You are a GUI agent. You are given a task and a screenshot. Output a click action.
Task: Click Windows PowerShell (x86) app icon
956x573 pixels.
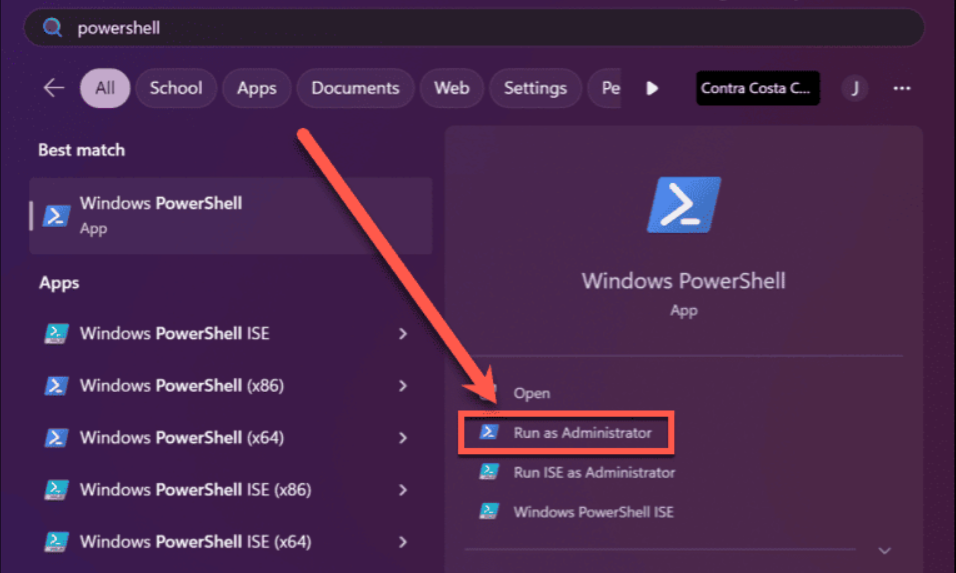pyautogui.click(x=56, y=386)
